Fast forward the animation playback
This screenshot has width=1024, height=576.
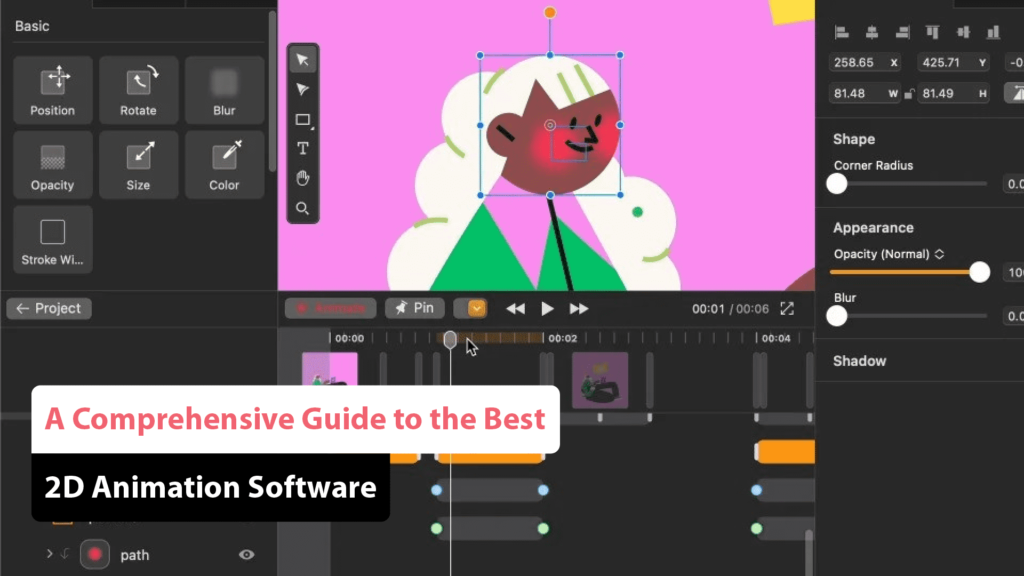coord(579,309)
